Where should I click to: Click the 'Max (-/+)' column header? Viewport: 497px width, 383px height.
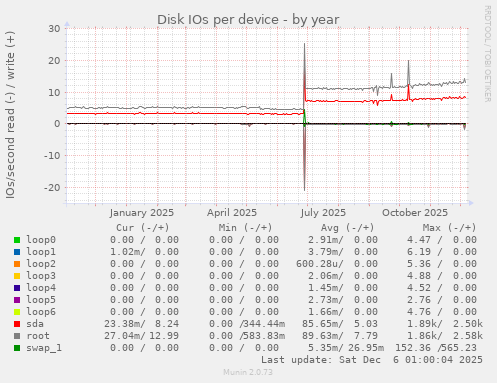point(449,228)
